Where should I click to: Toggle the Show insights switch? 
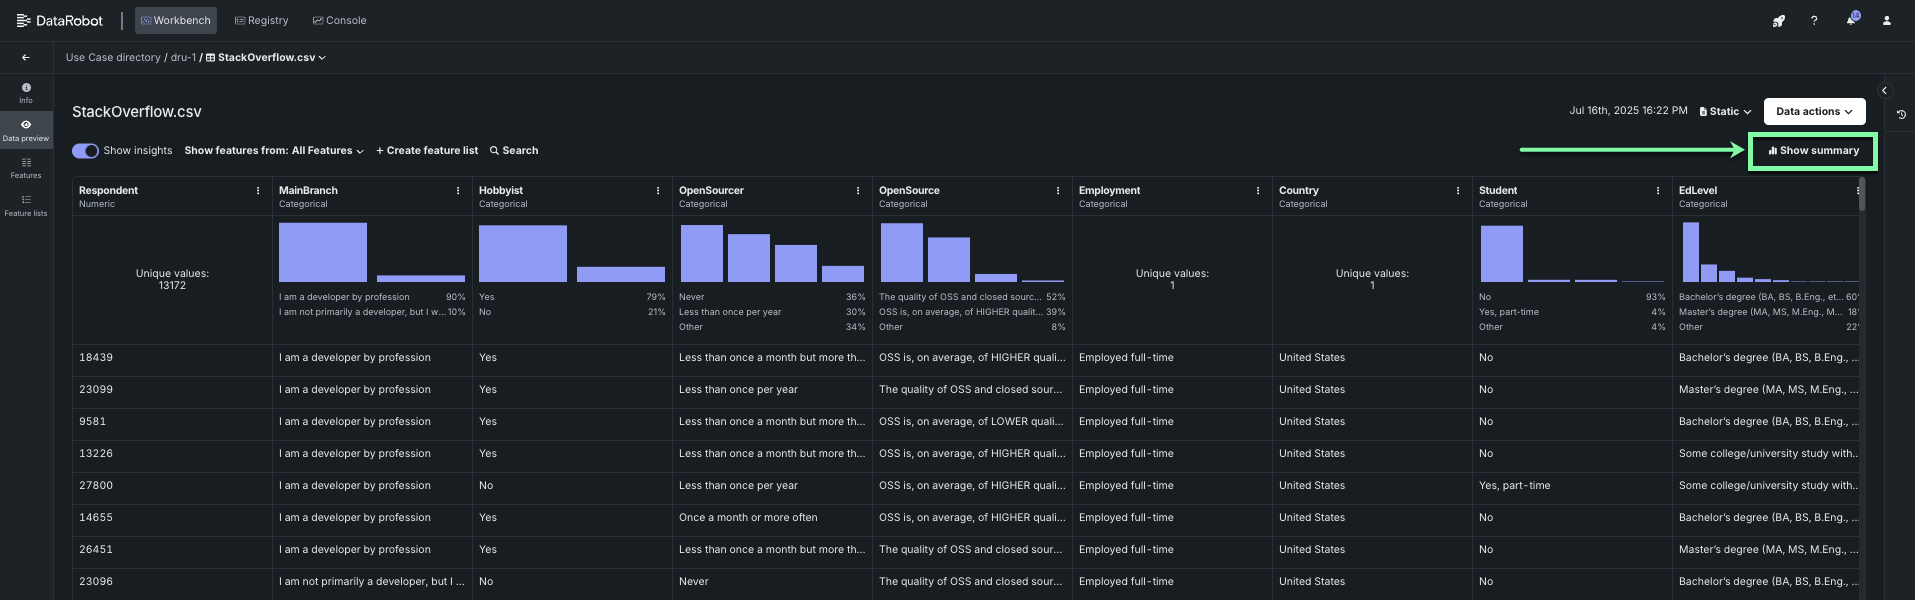click(85, 151)
